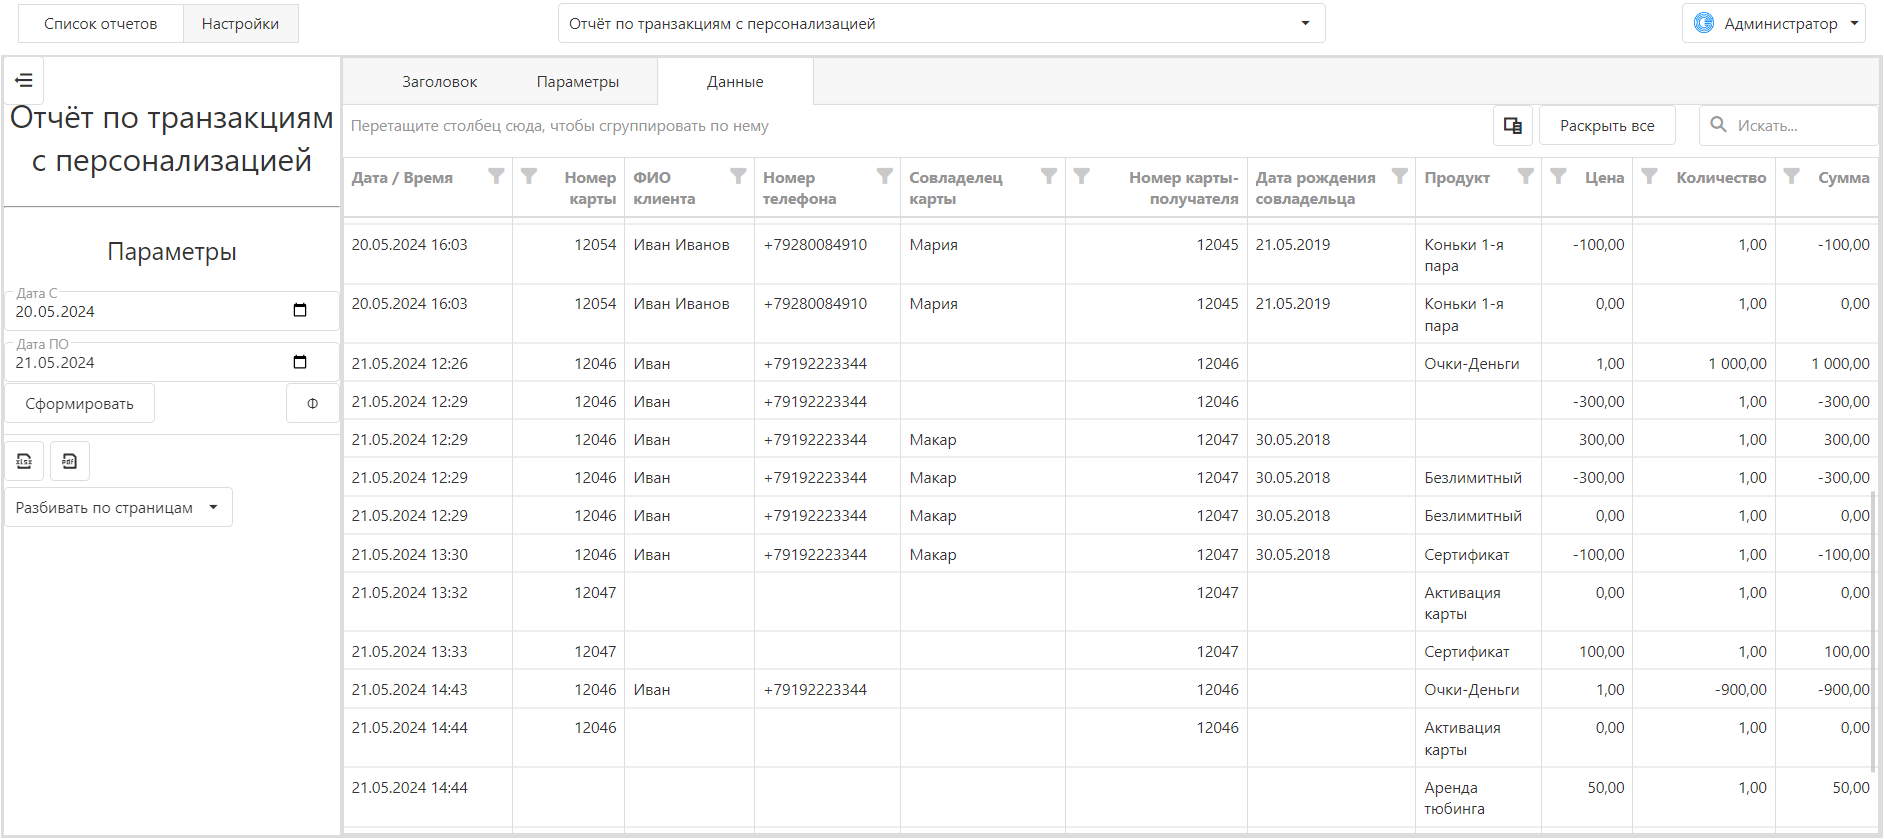
Task: Open filter for Количество column
Action: (1649, 176)
